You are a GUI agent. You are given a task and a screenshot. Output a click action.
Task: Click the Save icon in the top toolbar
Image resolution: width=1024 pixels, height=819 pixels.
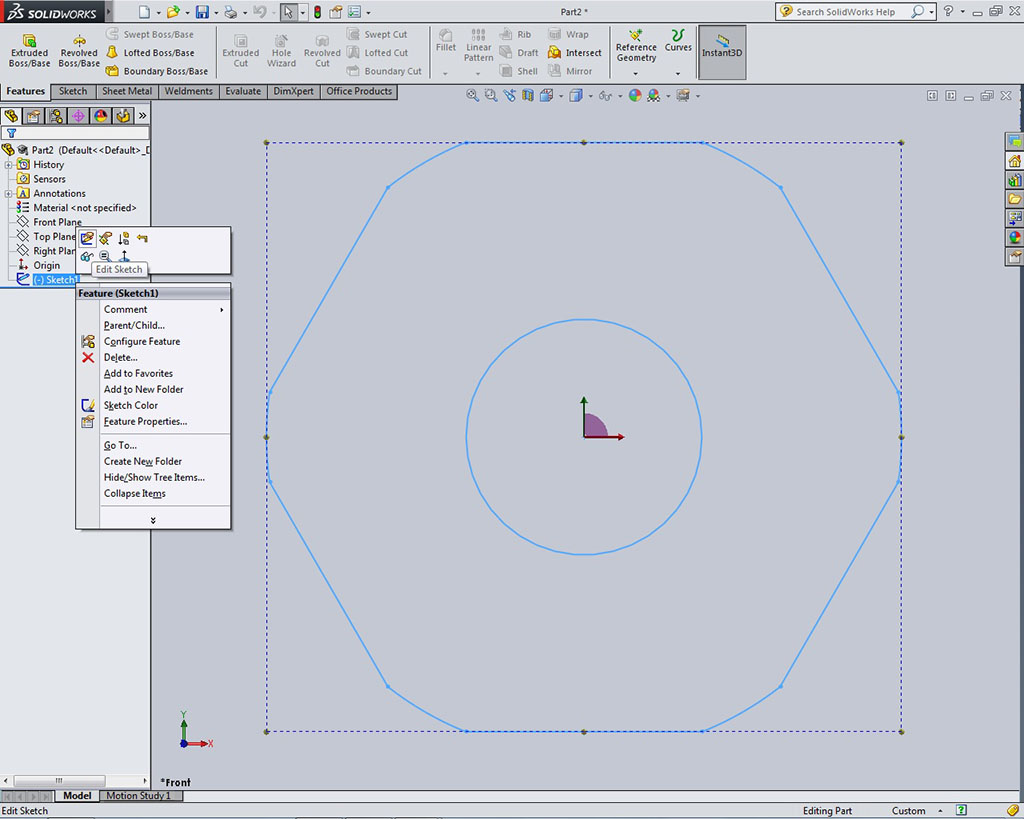click(x=202, y=12)
